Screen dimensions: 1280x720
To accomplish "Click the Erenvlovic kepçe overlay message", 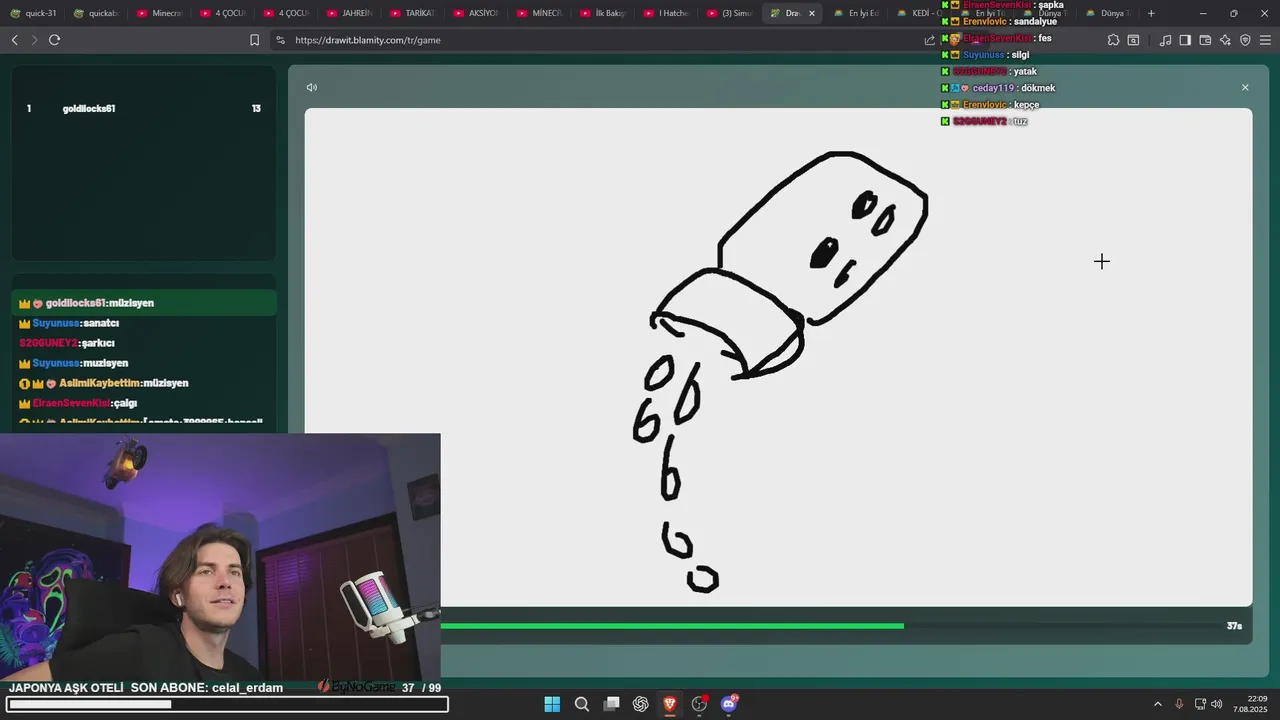I will (991, 104).
